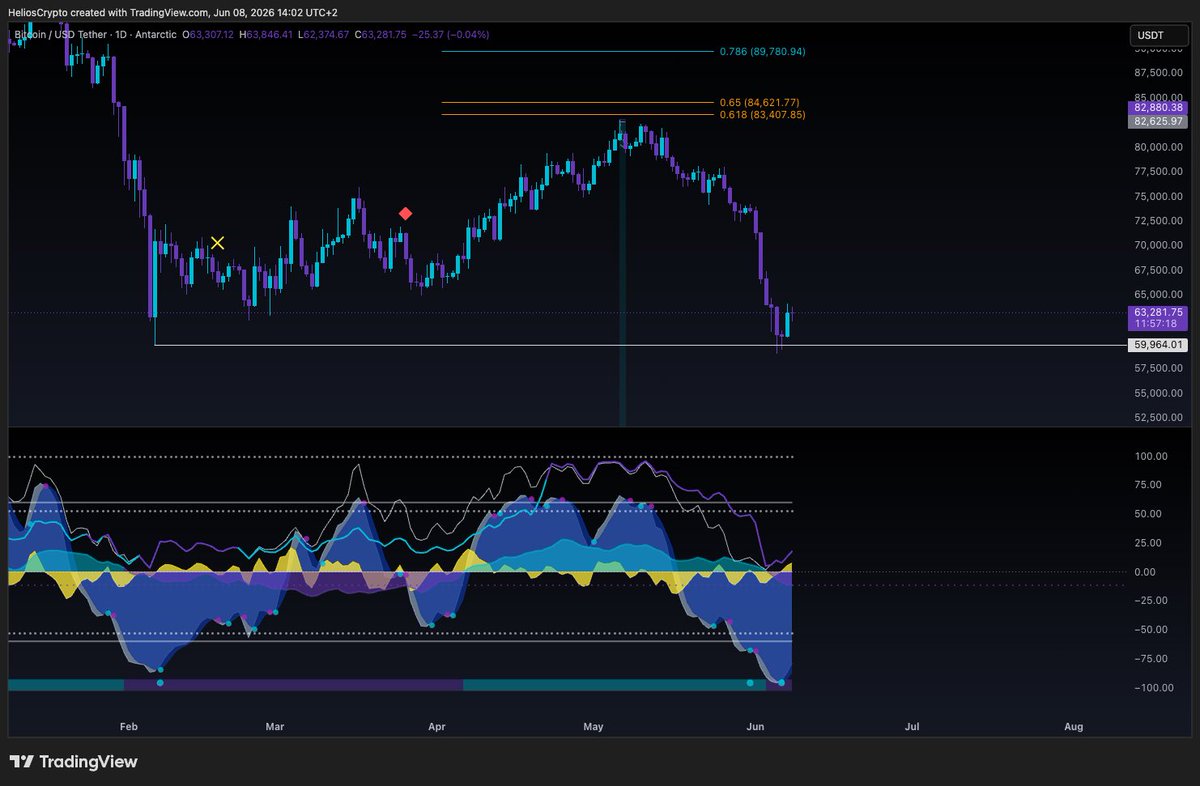Click the 75.00 oscillator scale value
Viewport: 1200px width, 786px height.
(x=1150, y=485)
